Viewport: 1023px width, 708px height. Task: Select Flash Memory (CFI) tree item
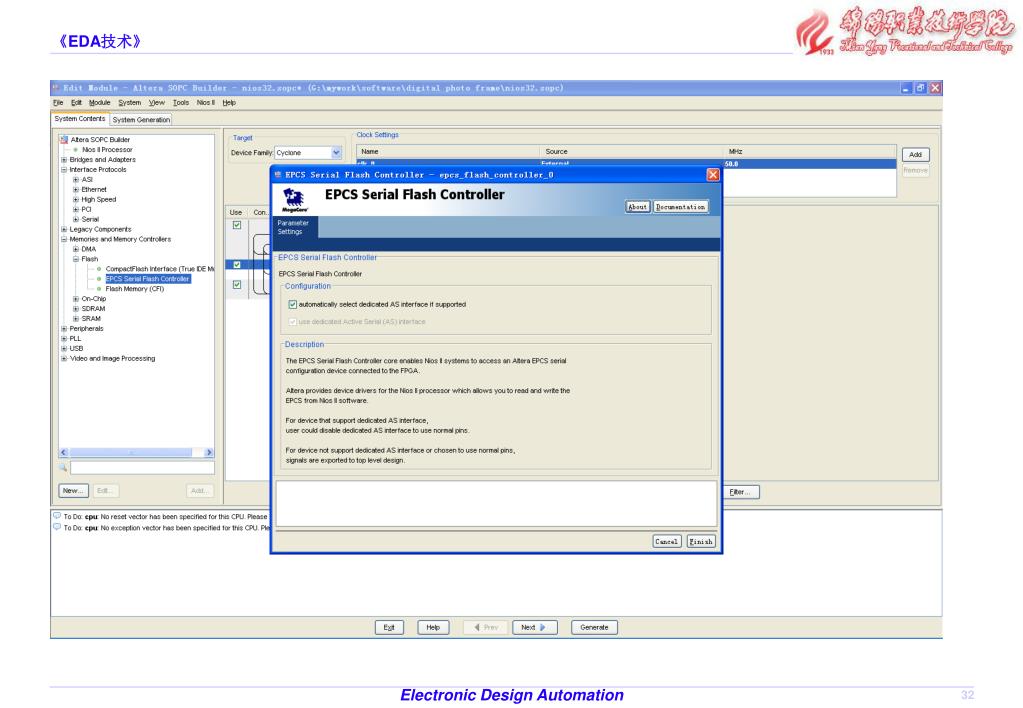click(x=135, y=289)
